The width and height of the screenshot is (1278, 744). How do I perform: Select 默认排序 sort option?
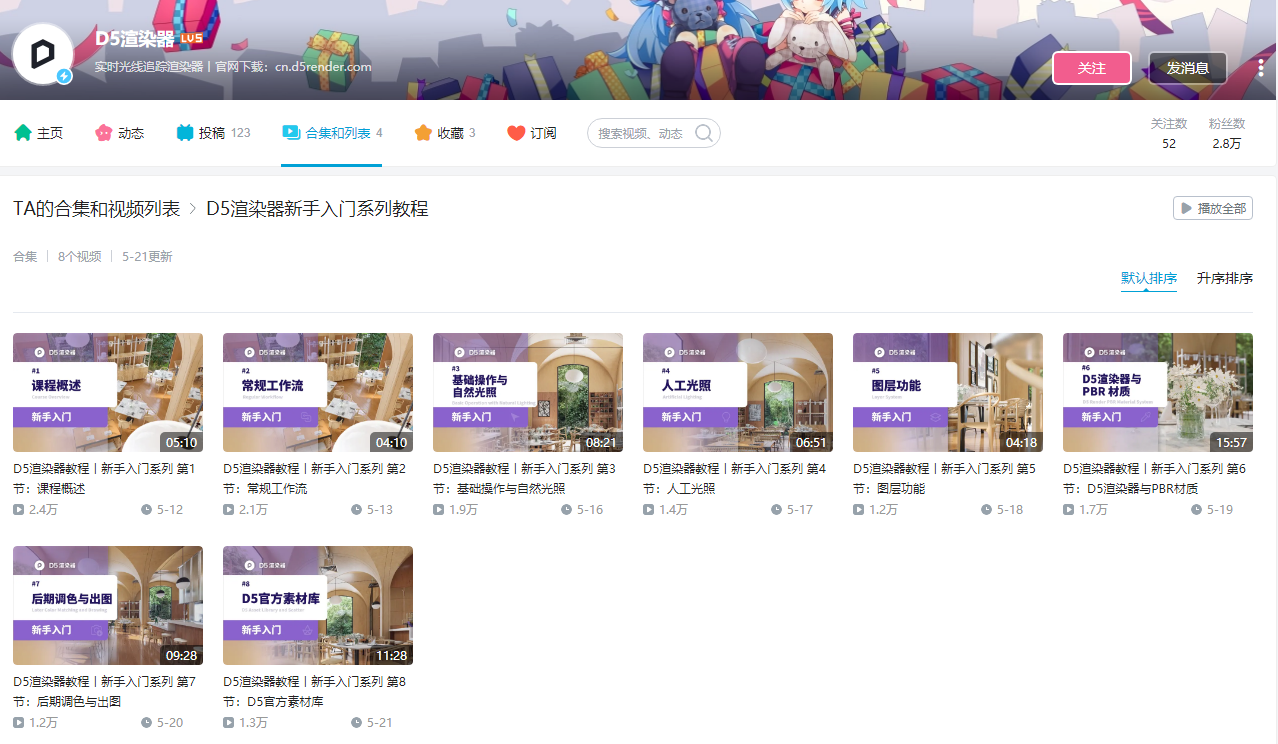coord(1149,278)
